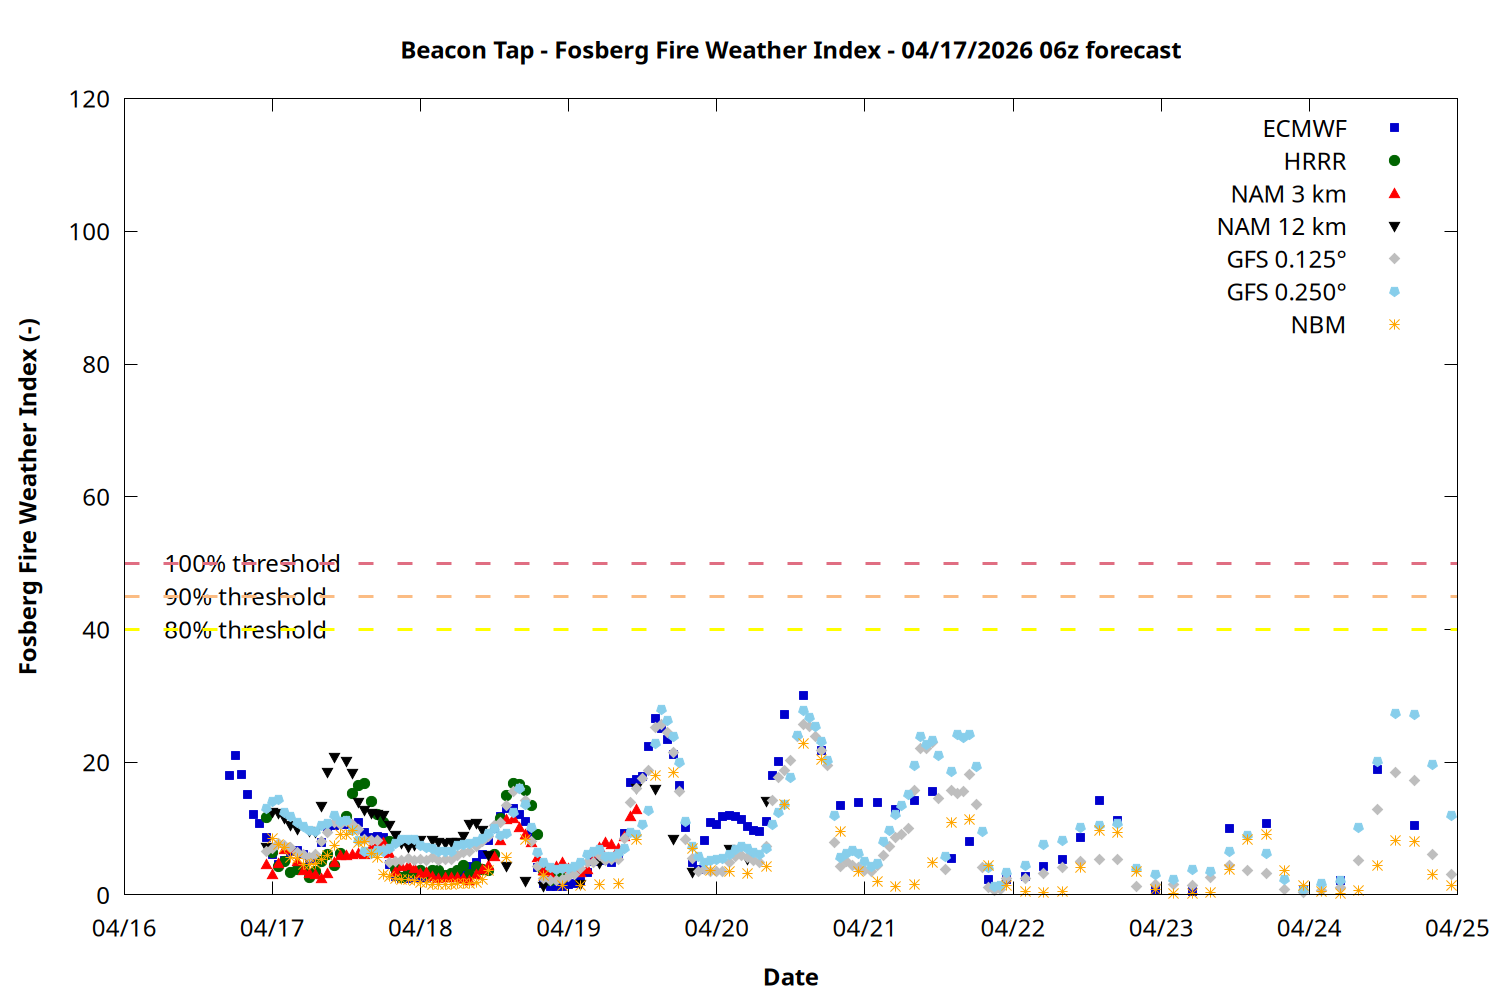
Task: Click the 120 value on y-axis
Action: click(x=89, y=100)
